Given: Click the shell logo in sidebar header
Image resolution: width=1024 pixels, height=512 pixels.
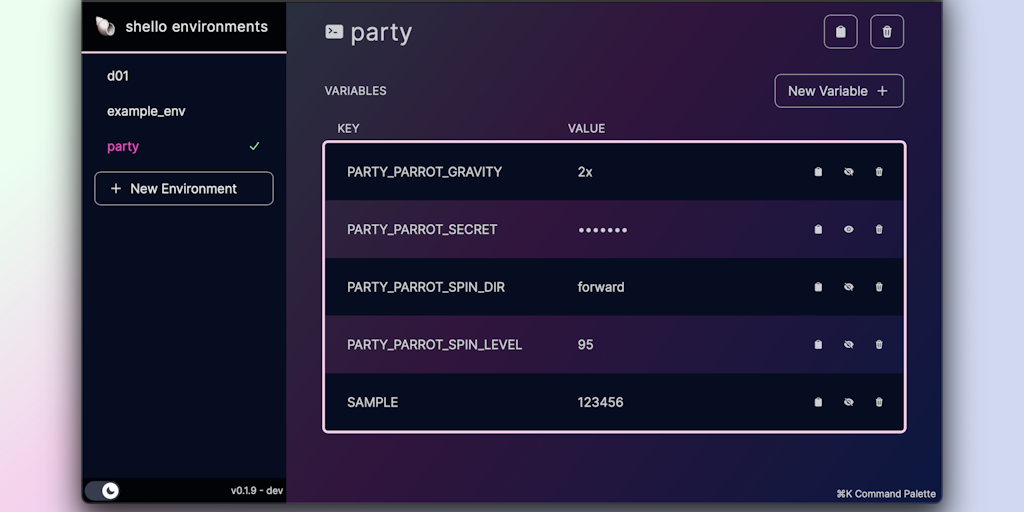Looking at the screenshot, I should (x=105, y=27).
